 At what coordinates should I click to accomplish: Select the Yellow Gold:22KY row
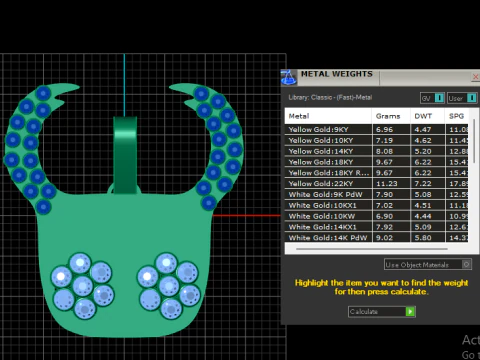tap(377, 184)
